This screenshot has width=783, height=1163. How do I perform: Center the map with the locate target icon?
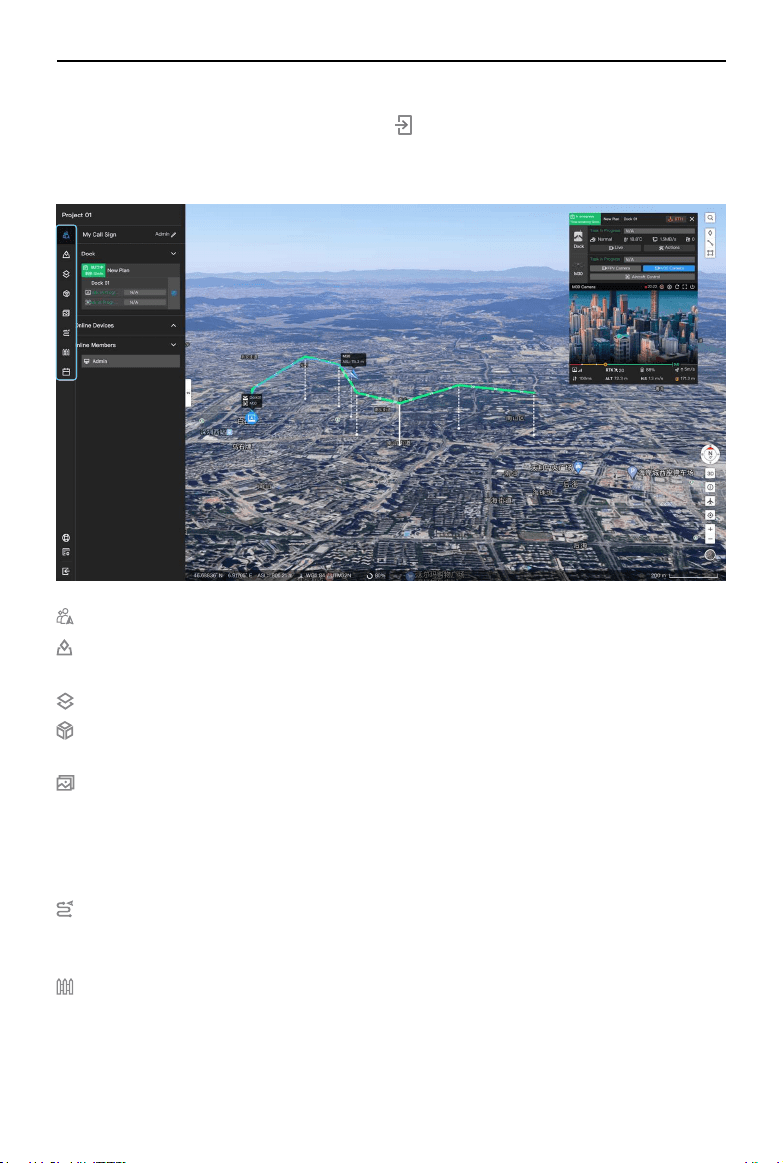(710, 515)
